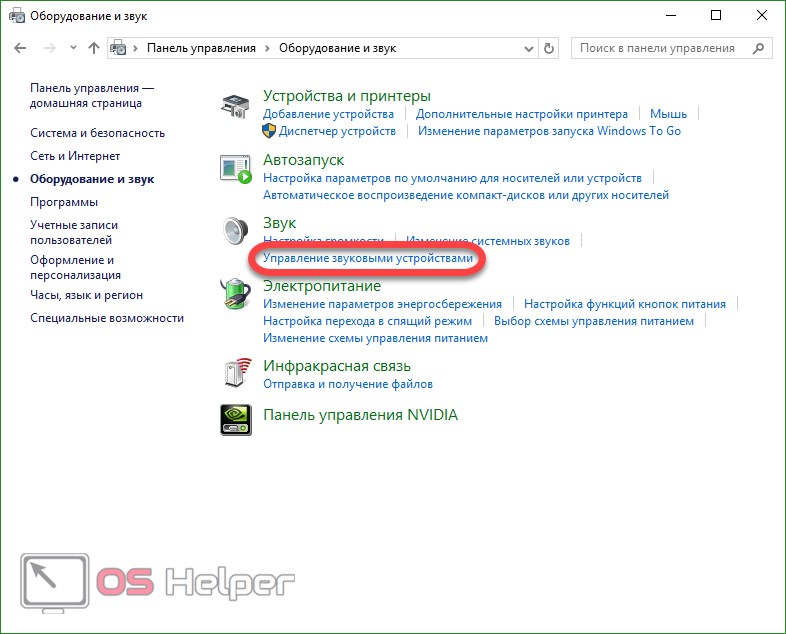This screenshot has width=786, height=634.
Task: Open Диспетчер устройств link
Action: click(x=337, y=131)
